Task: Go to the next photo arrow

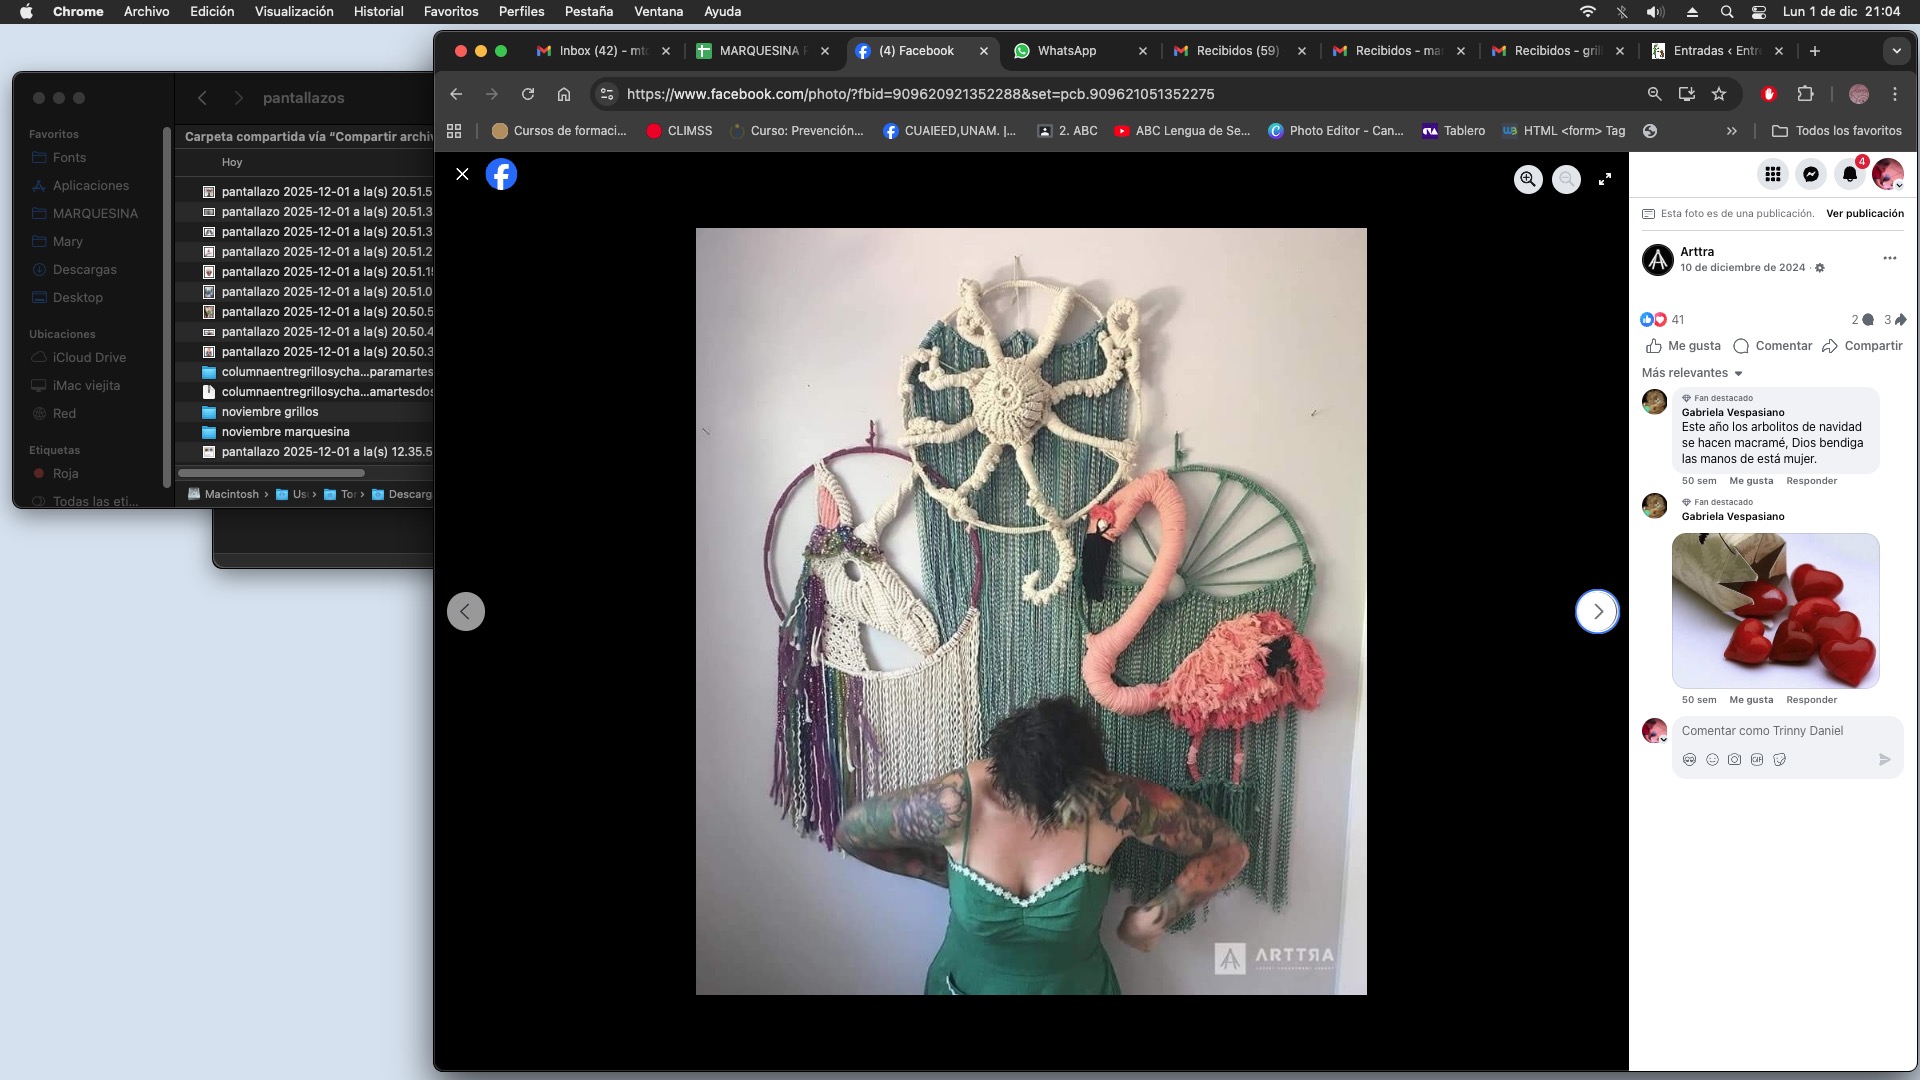Action: pyautogui.click(x=1597, y=611)
